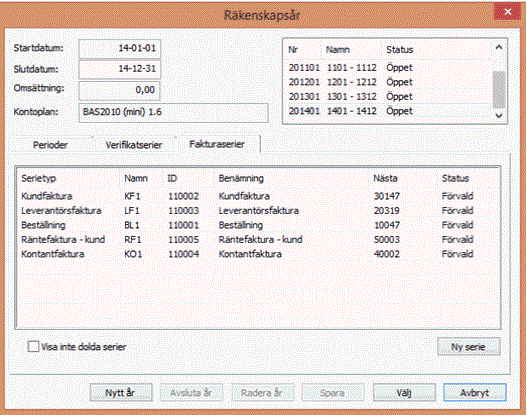Click the Ny serie button

pos(469,346)
